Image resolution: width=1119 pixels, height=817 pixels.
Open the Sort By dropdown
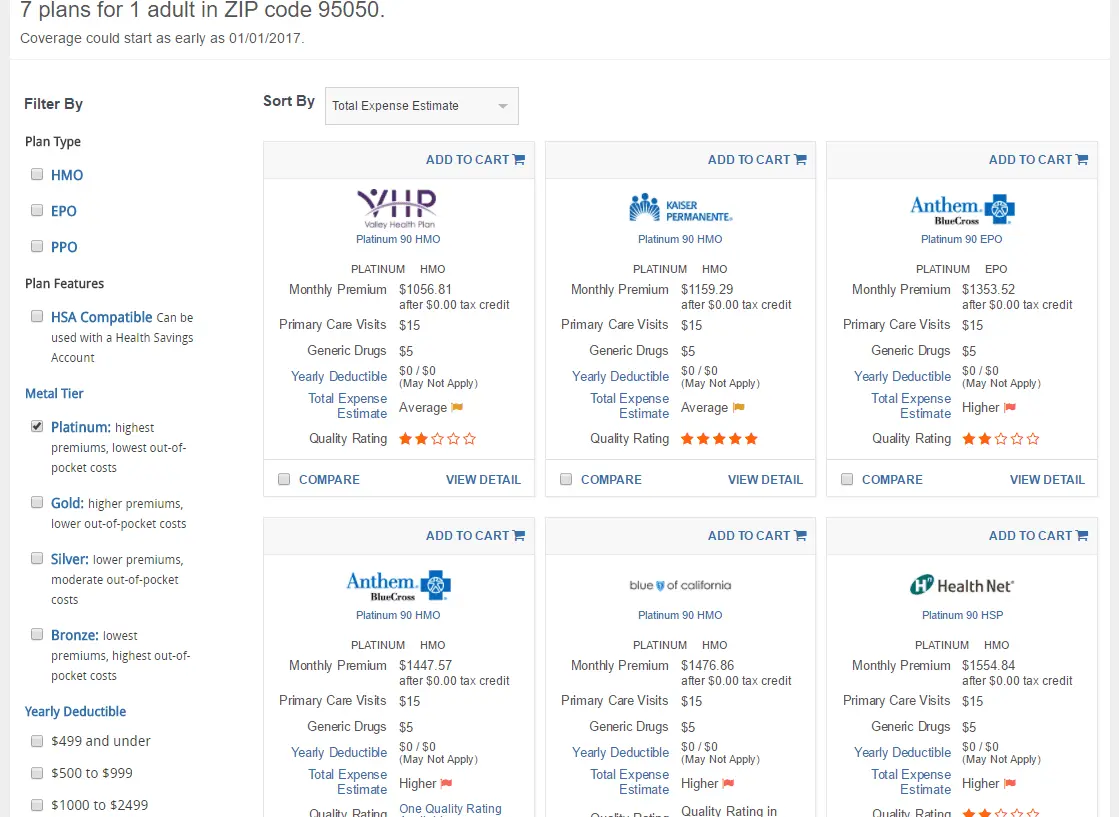[421, 106]
